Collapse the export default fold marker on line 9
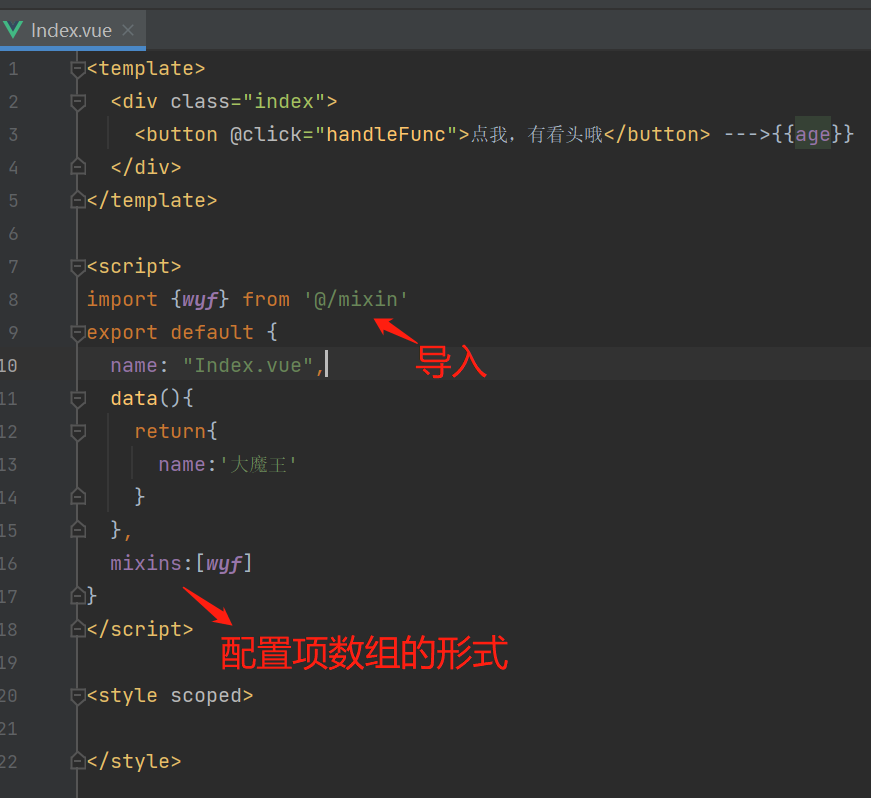Viewport: 871px width, 798px height. tap(78, 333)
